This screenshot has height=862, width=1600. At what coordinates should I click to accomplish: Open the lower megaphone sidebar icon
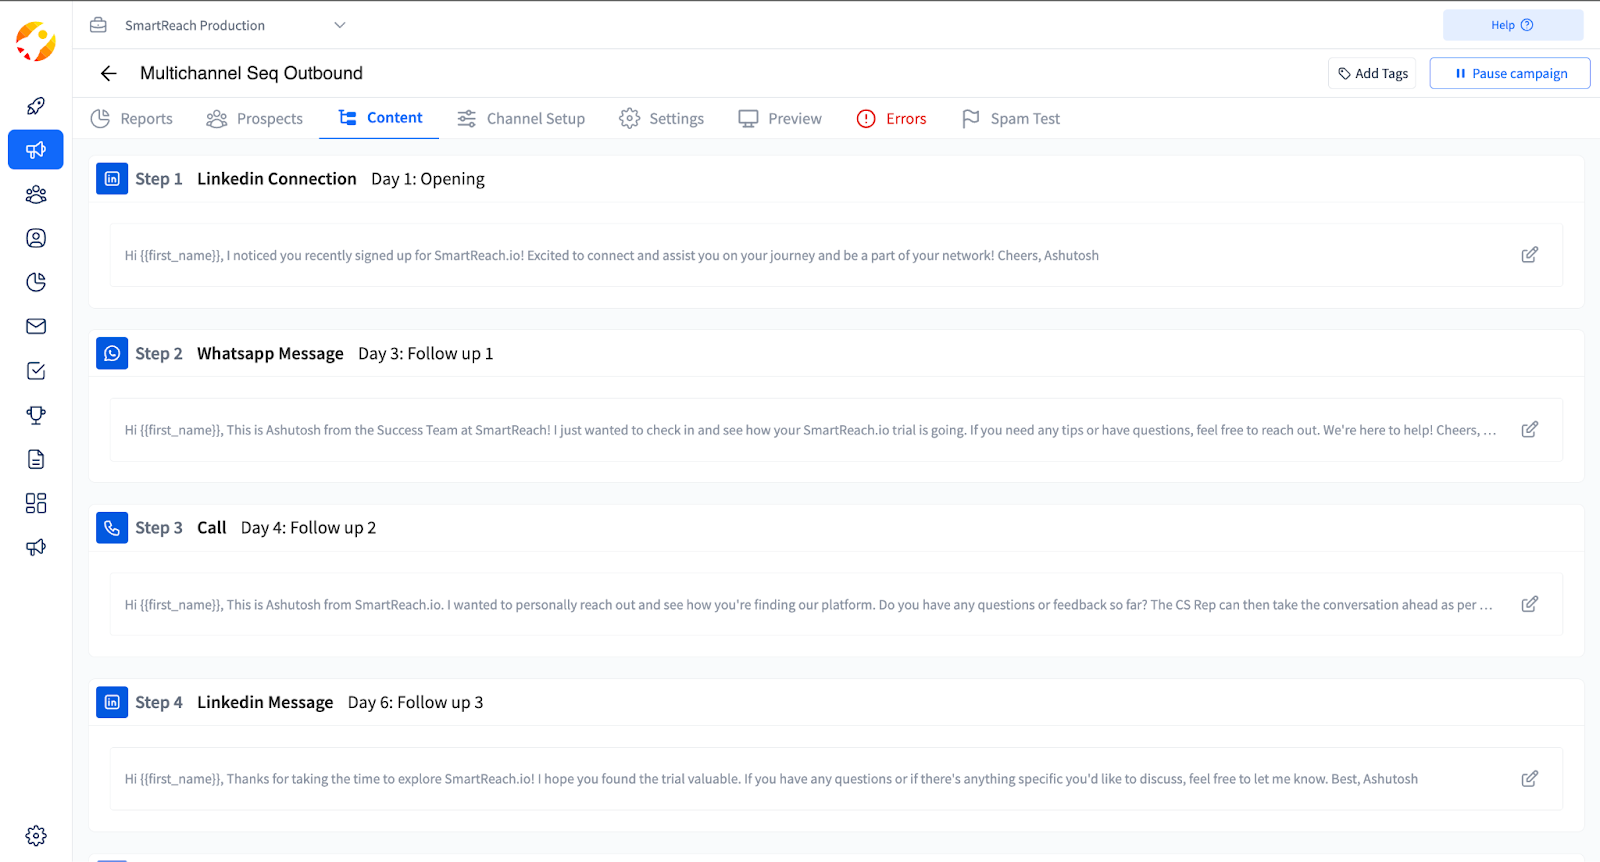coord(36,547)
